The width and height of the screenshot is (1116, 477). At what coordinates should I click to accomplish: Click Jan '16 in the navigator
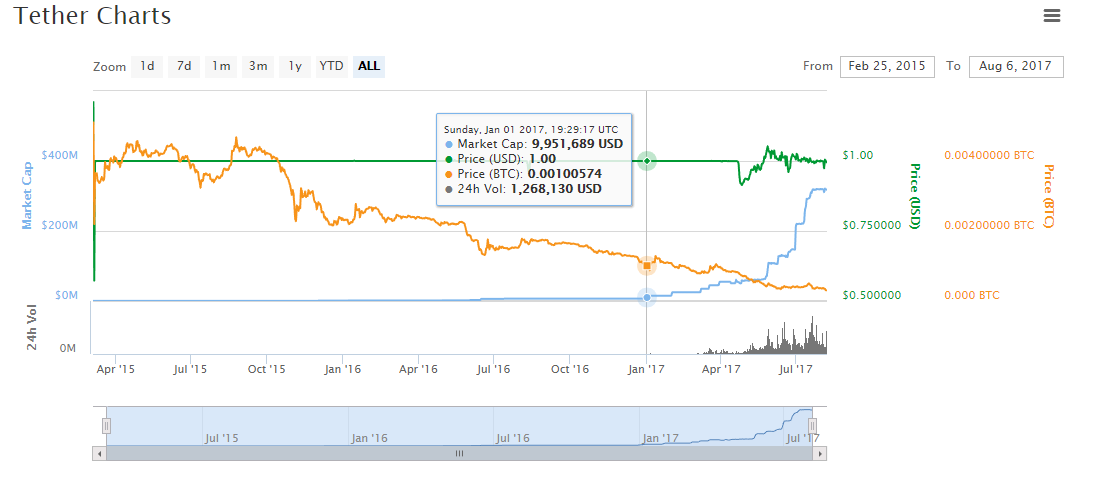[370, 438]
